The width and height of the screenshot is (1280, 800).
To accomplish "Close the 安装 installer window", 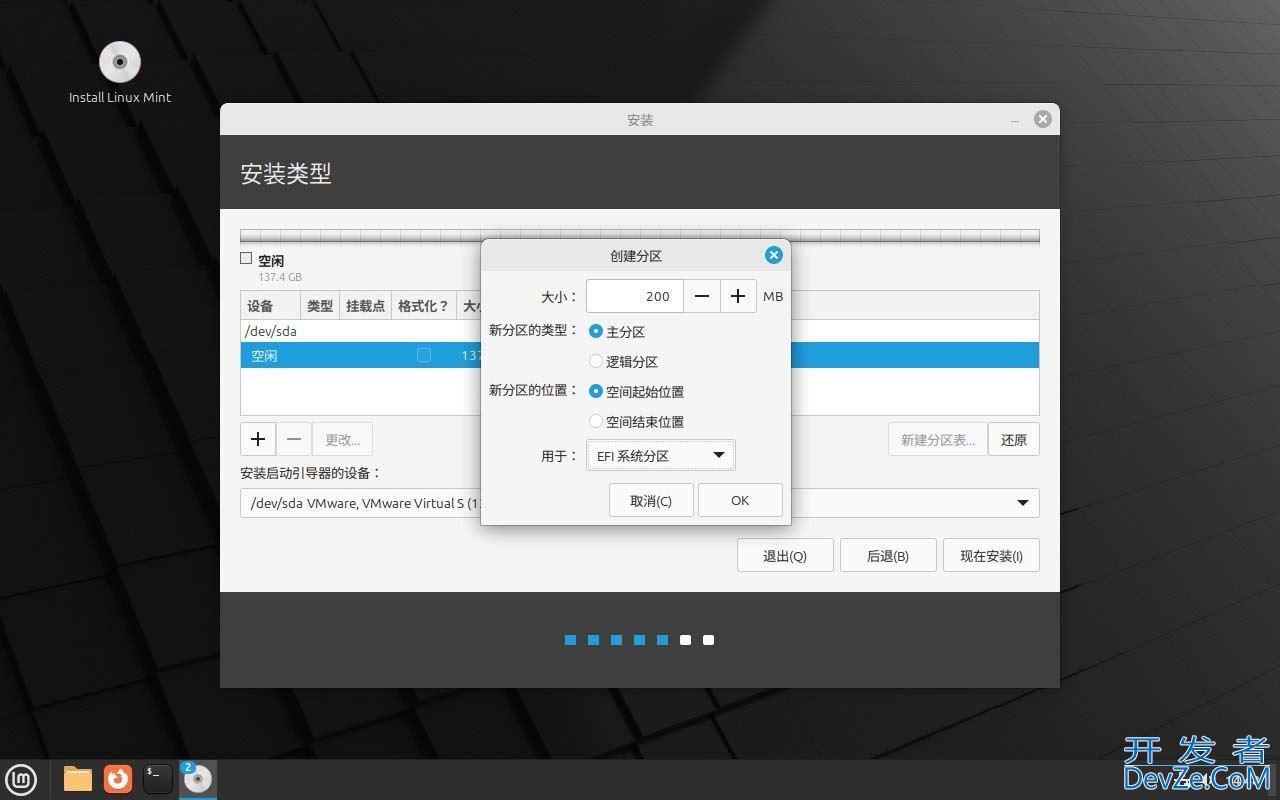I will coord(1043,119).
